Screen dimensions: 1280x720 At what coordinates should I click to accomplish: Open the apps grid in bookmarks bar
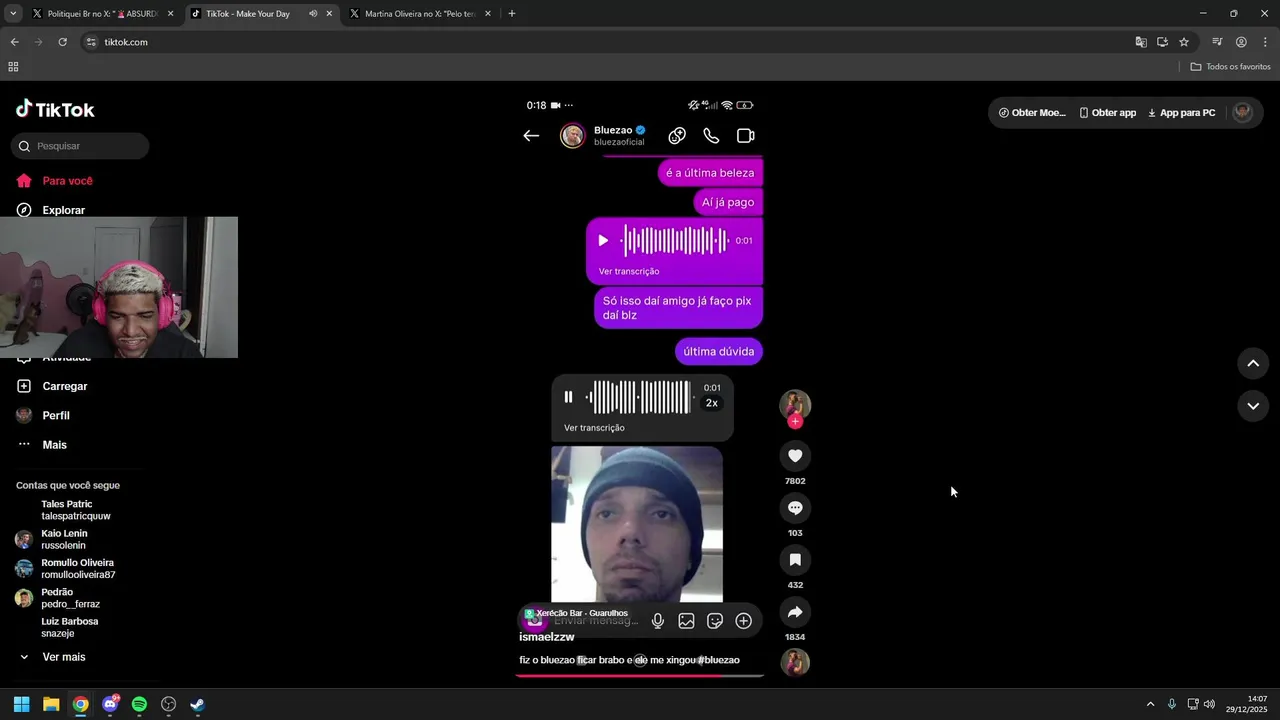(x=13, y=67)
